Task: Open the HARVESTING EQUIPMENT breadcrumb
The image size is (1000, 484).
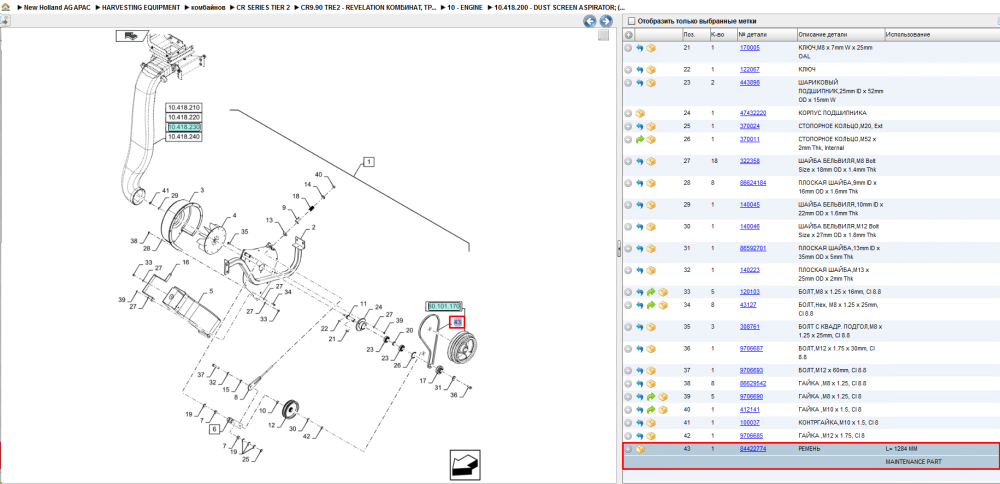Action: click(141, 7)
